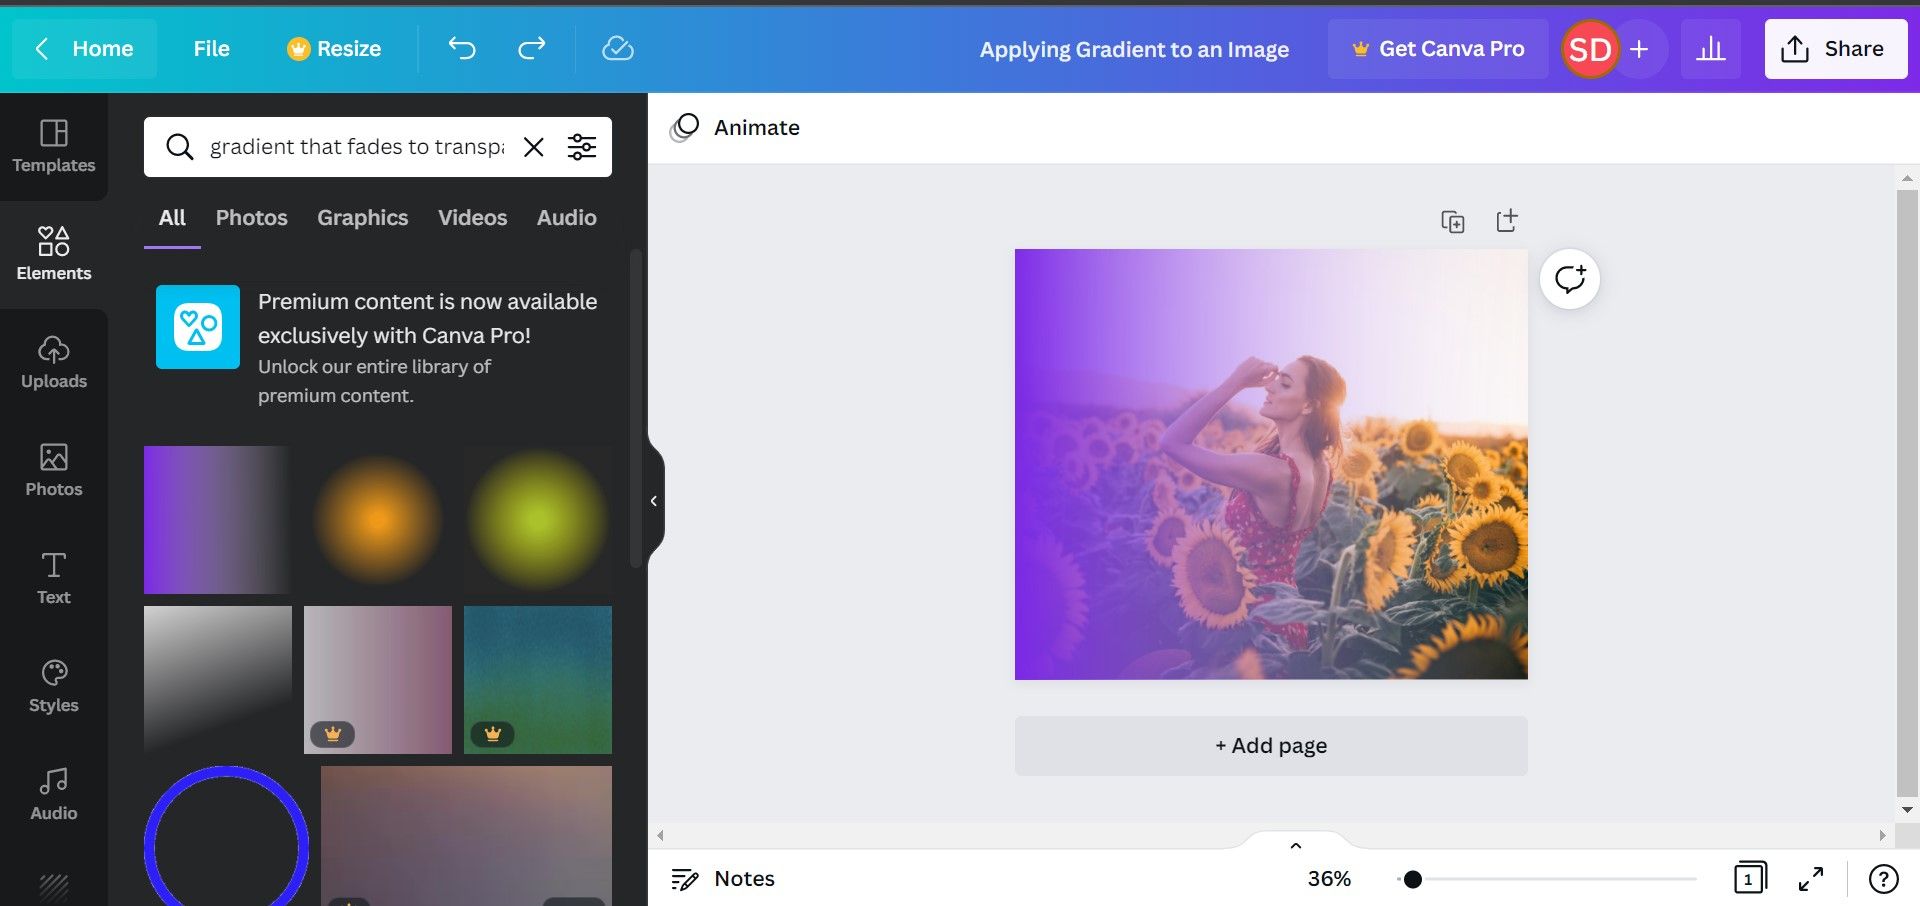Open the Styles sidebar panel
This screenshot has height=906, width=1920.
[x=54, y=687]
